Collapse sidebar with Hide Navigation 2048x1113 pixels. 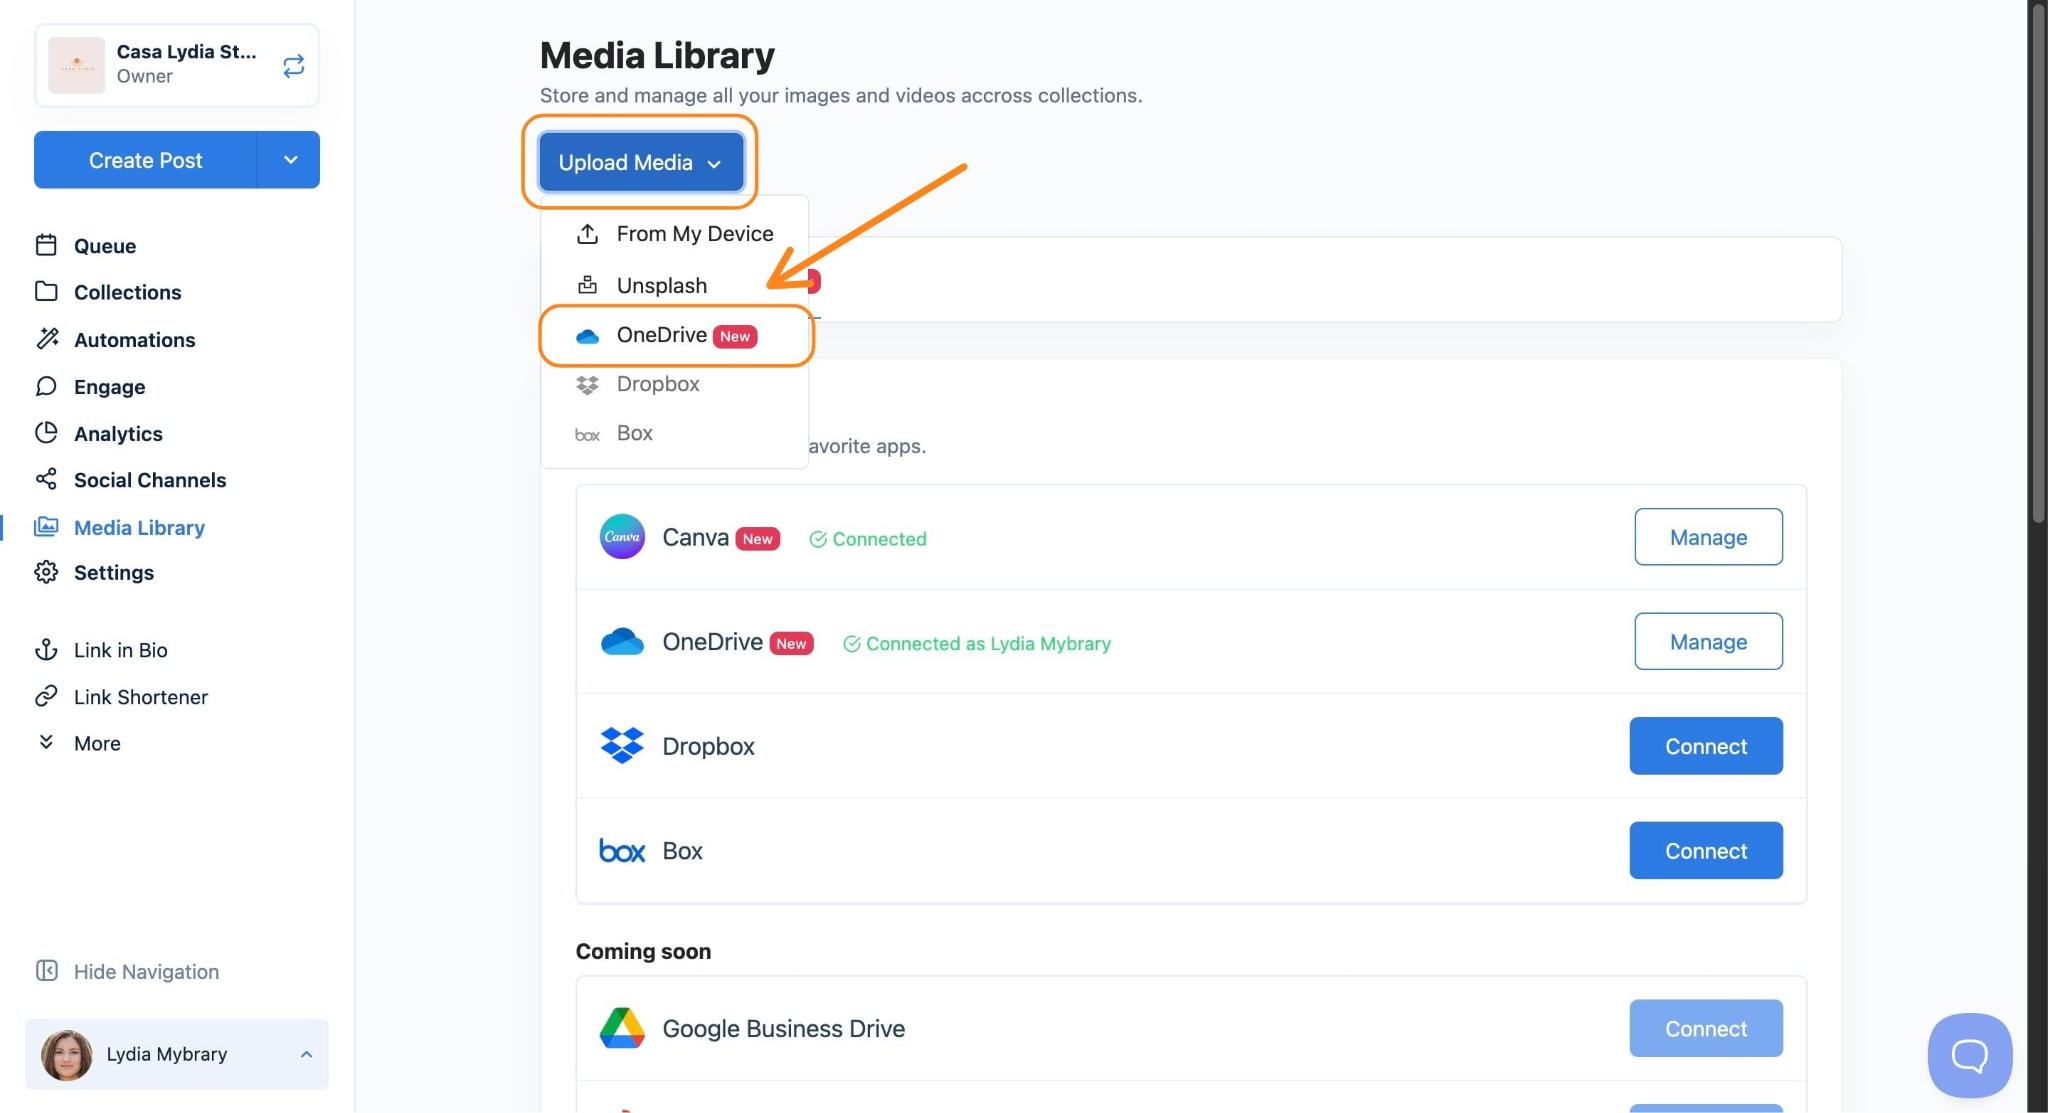pyautogui.click(x=128, y=971)
